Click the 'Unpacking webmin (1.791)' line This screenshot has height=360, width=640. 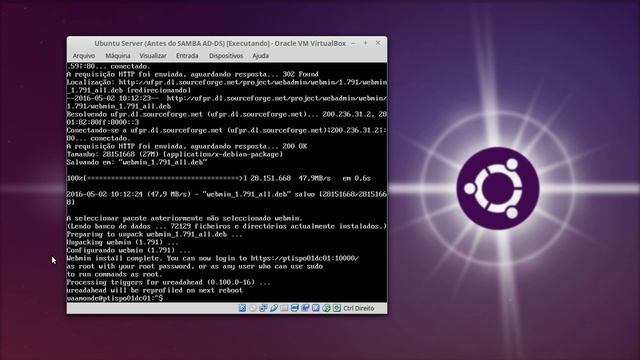122,242
